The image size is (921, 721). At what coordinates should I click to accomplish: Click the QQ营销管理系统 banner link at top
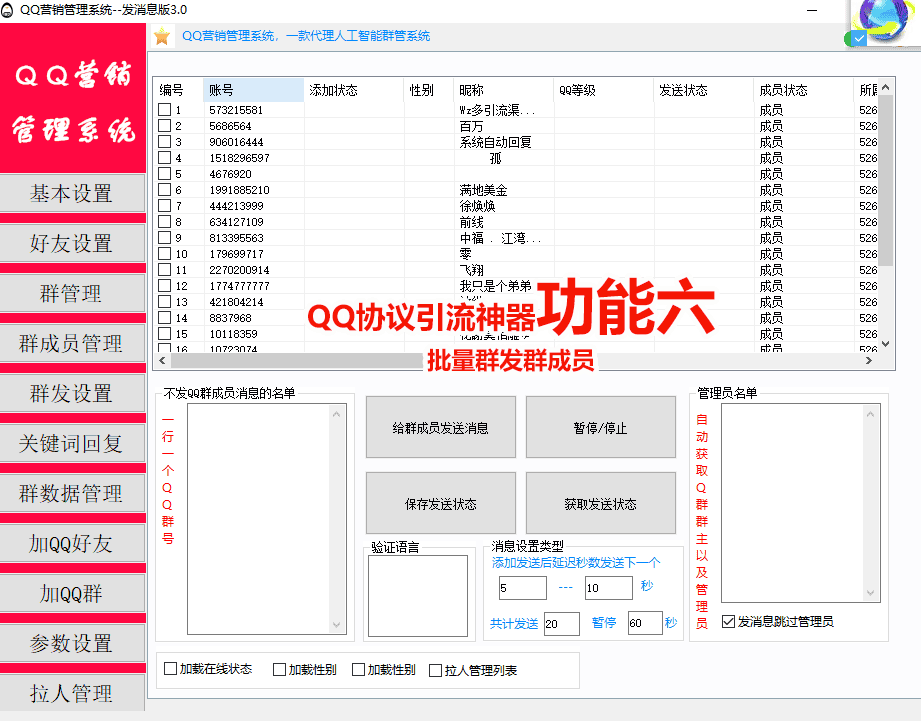tap(306, 36)
